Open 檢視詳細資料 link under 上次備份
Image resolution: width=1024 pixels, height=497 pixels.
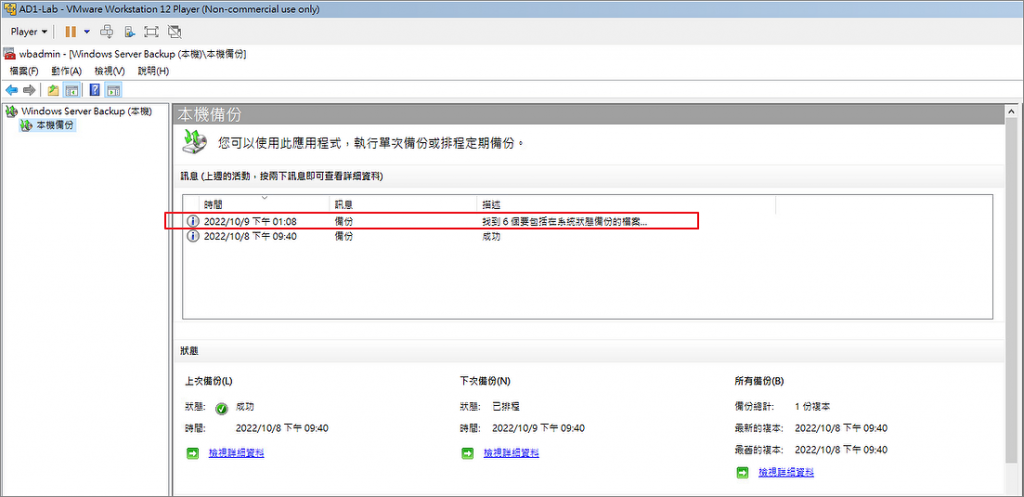236,453
